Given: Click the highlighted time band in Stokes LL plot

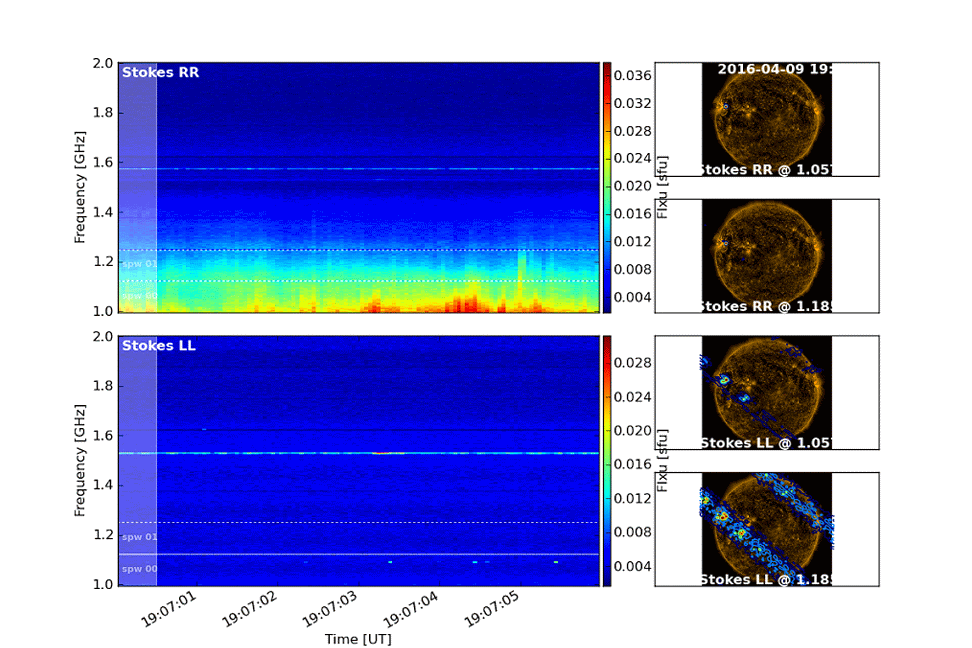Looking at the screenshot, I should [138, 460].
